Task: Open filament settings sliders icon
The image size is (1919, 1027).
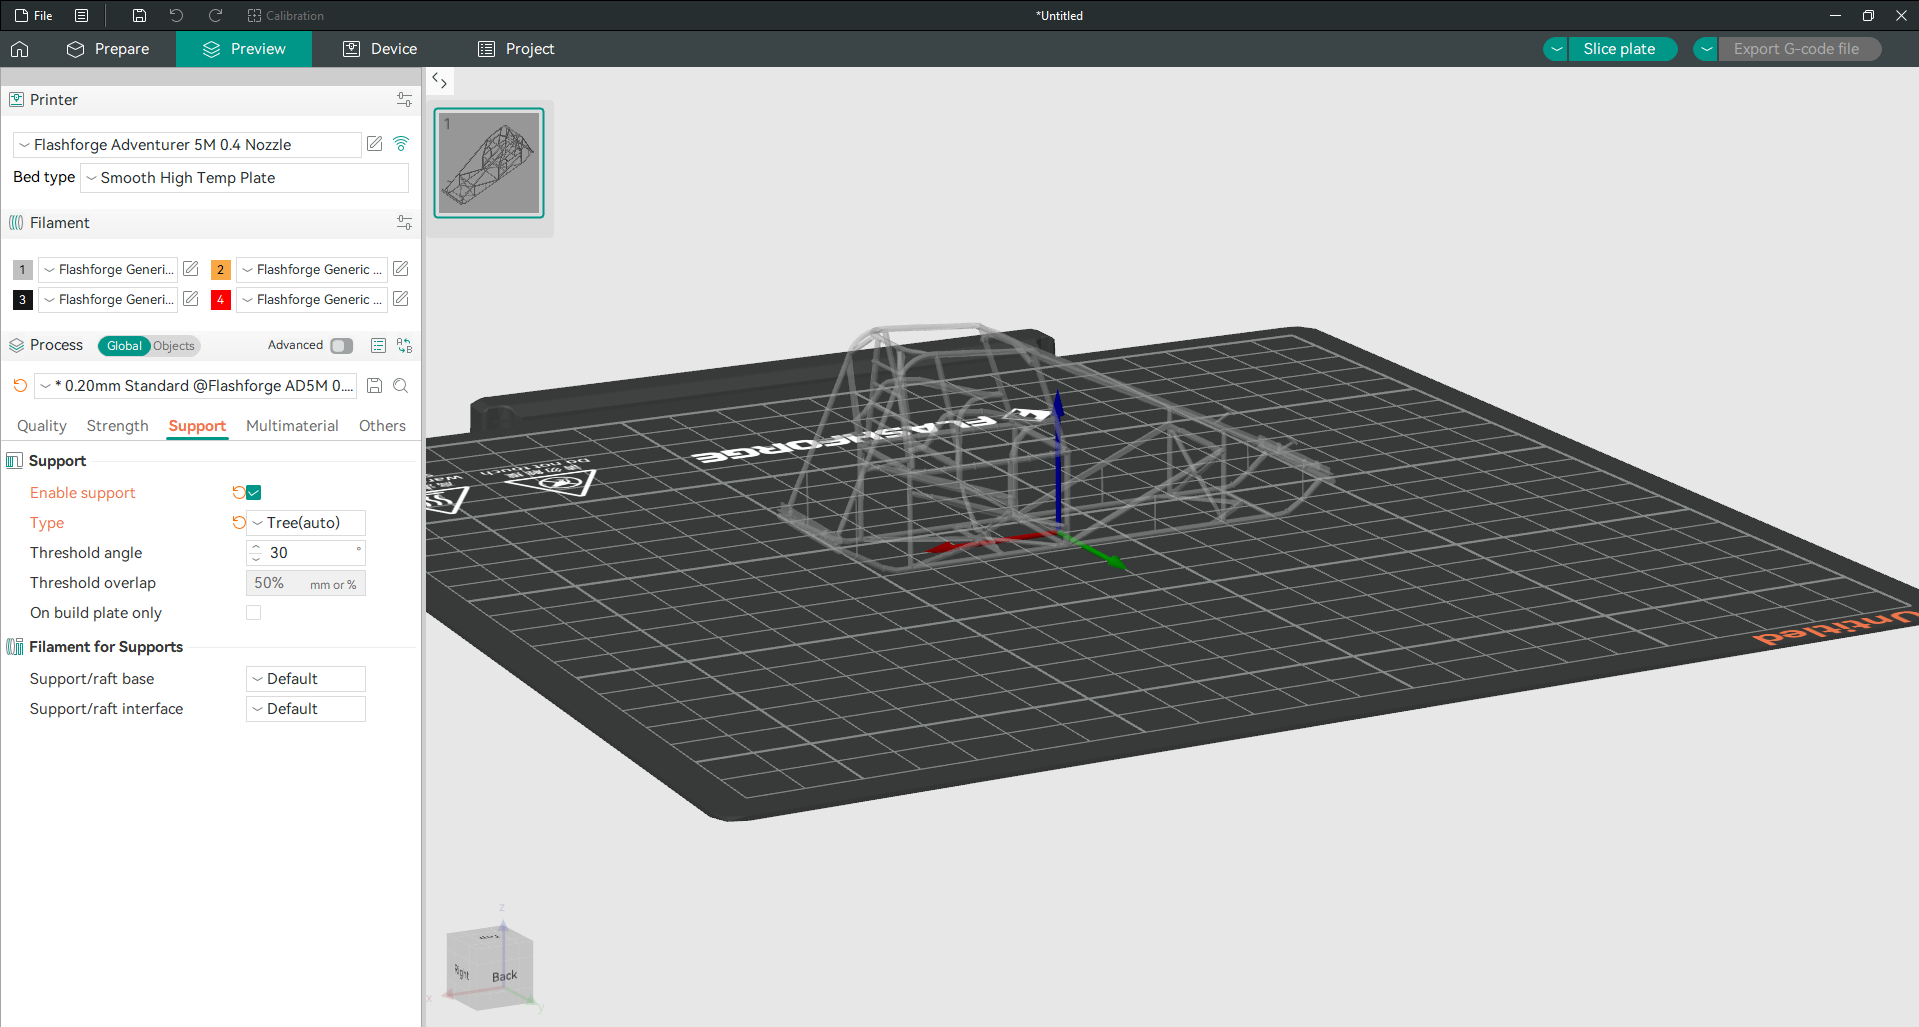Action: click(404, 223)
